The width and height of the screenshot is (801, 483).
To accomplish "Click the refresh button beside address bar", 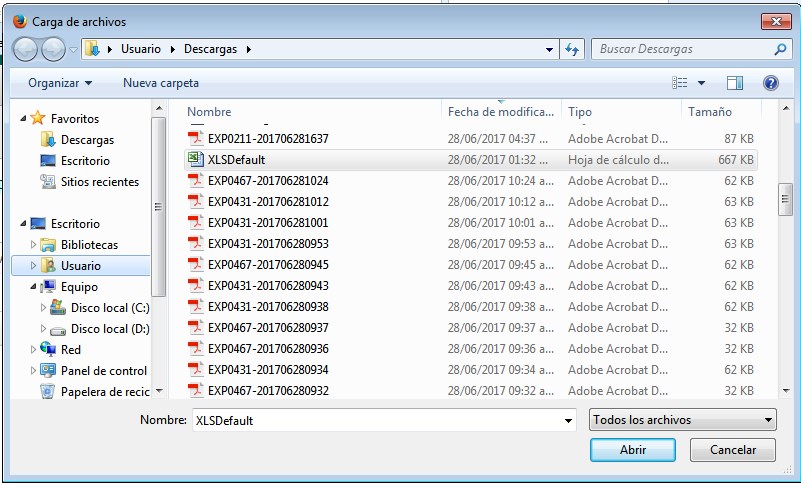I will (573, 49).
